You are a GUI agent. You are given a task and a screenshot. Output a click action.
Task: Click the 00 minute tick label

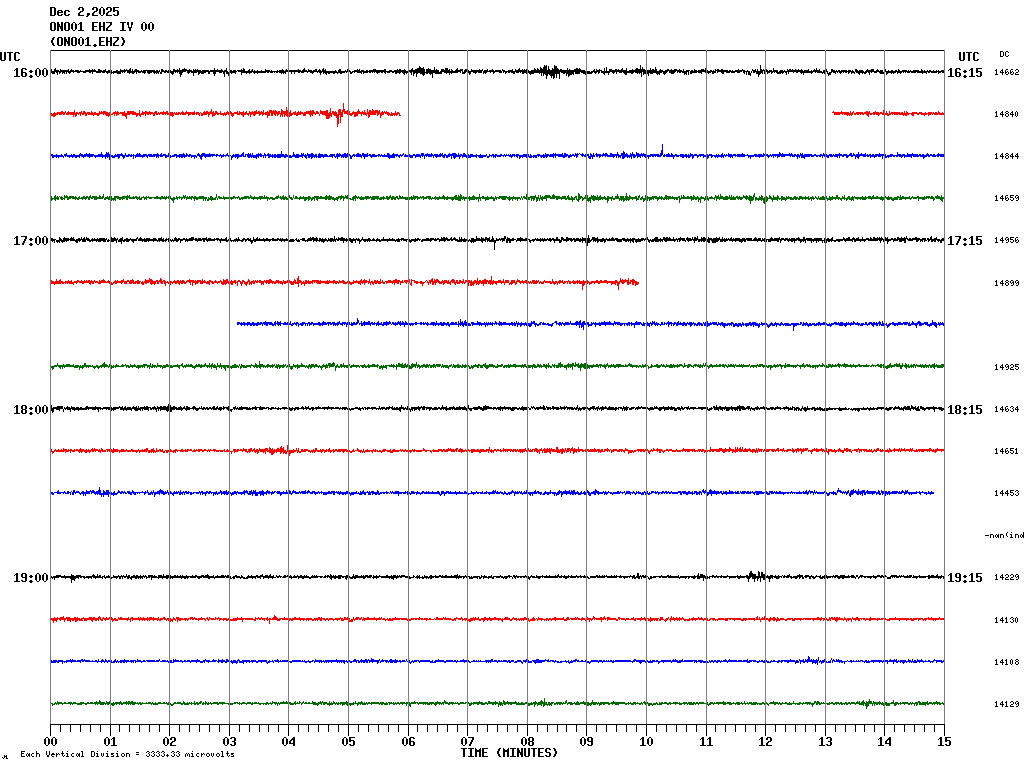(51, 742)
